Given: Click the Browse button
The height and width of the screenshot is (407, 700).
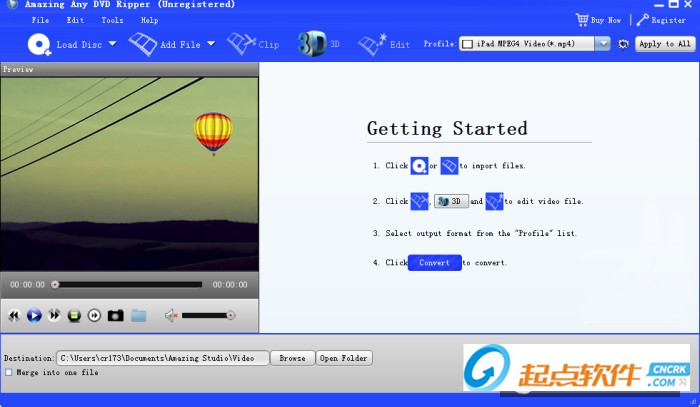Looking at the screenshot, I should tap(292, 358).
